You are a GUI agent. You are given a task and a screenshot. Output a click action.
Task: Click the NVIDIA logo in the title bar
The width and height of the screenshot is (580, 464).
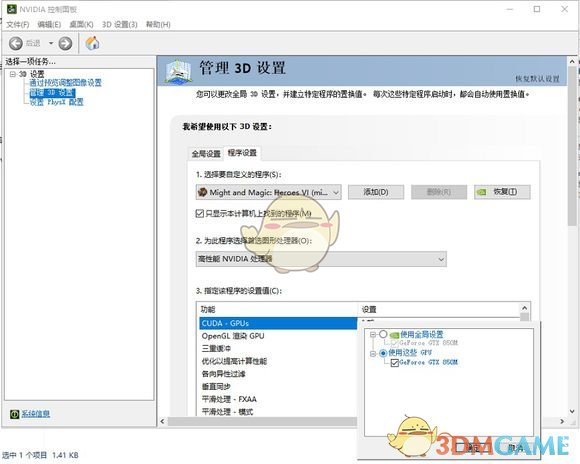pos(11,9)
